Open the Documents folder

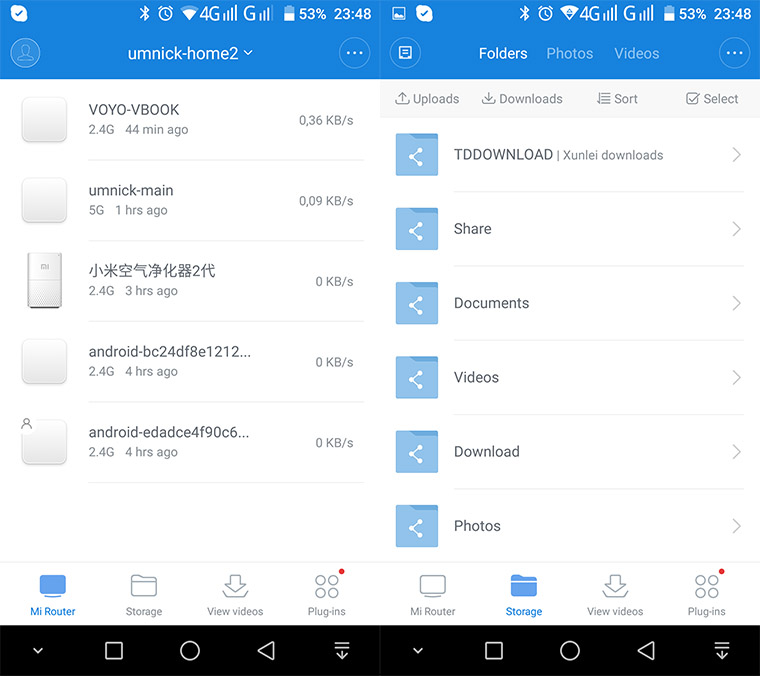(x=570, y=303)
